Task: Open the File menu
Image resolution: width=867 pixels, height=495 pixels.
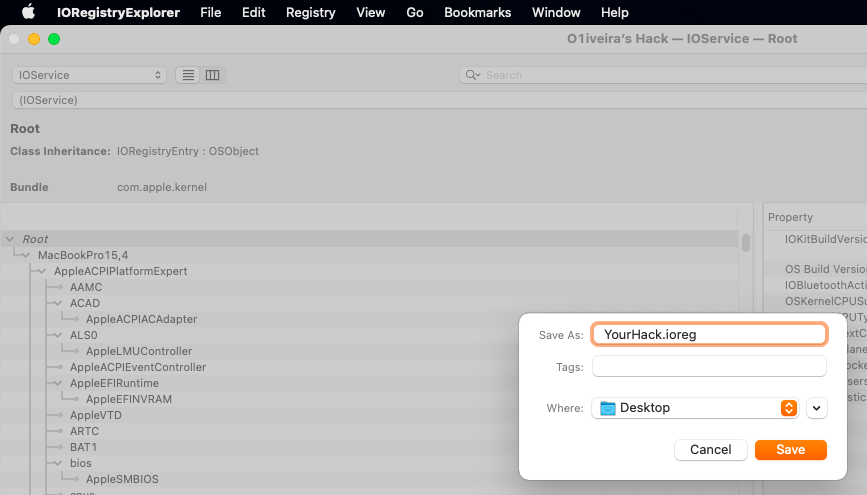Action: click(211, 12)
